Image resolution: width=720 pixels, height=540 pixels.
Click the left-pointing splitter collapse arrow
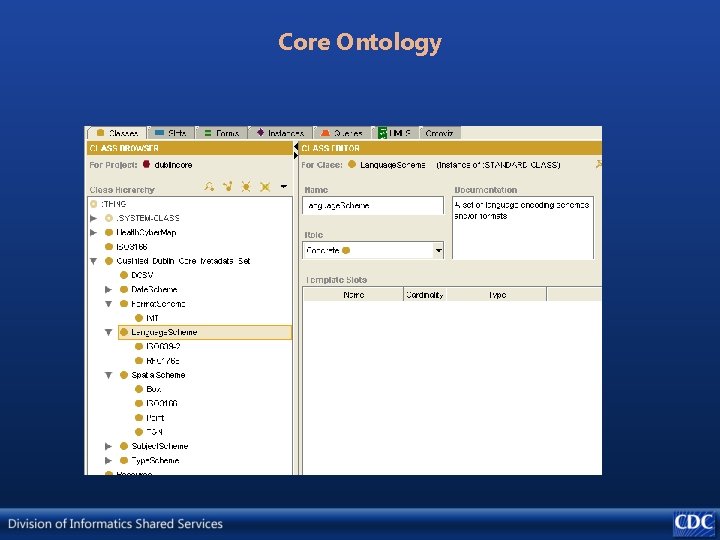click(296, 146)
